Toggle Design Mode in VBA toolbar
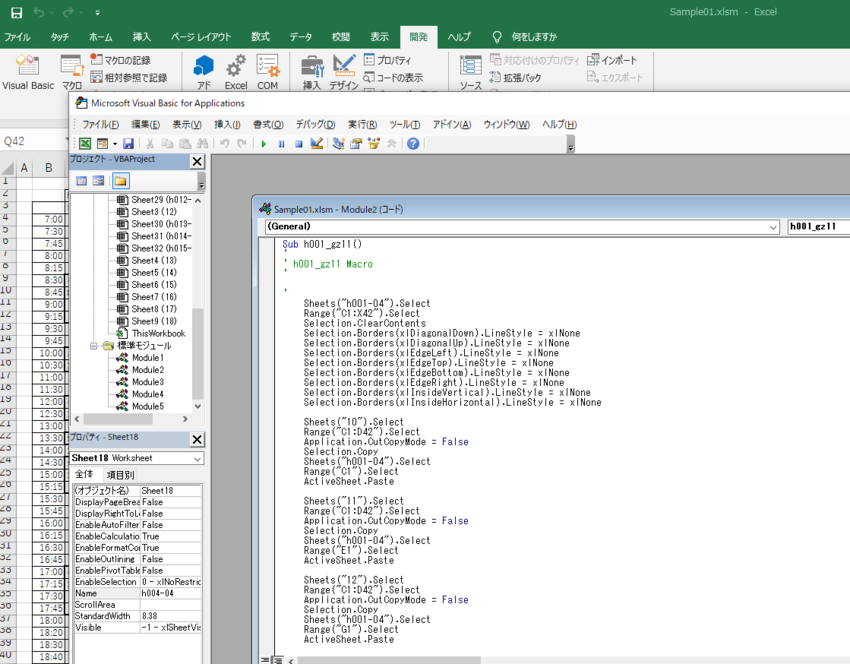This screenshot has height=664, width=850. tap(317, 144)
